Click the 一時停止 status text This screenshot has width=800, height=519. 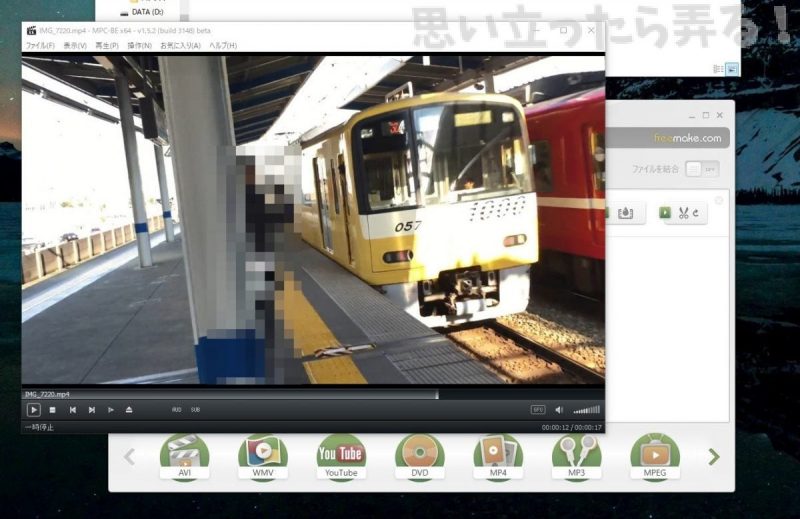[x=39, y=427]
